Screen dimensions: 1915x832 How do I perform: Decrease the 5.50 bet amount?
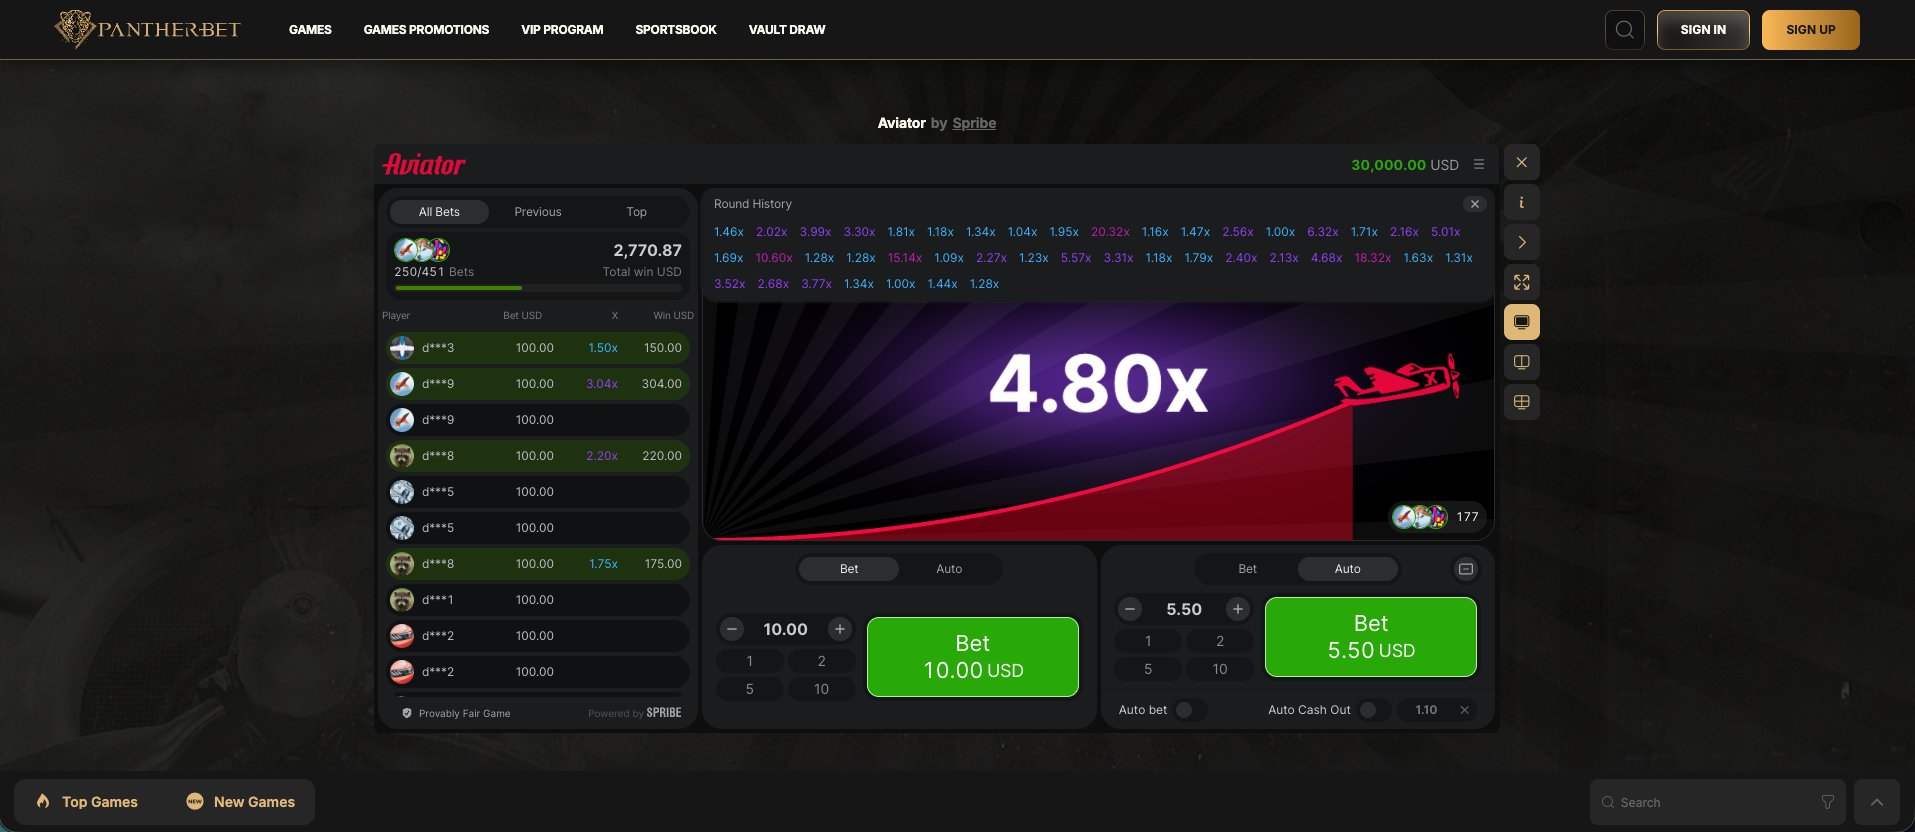1130,609
